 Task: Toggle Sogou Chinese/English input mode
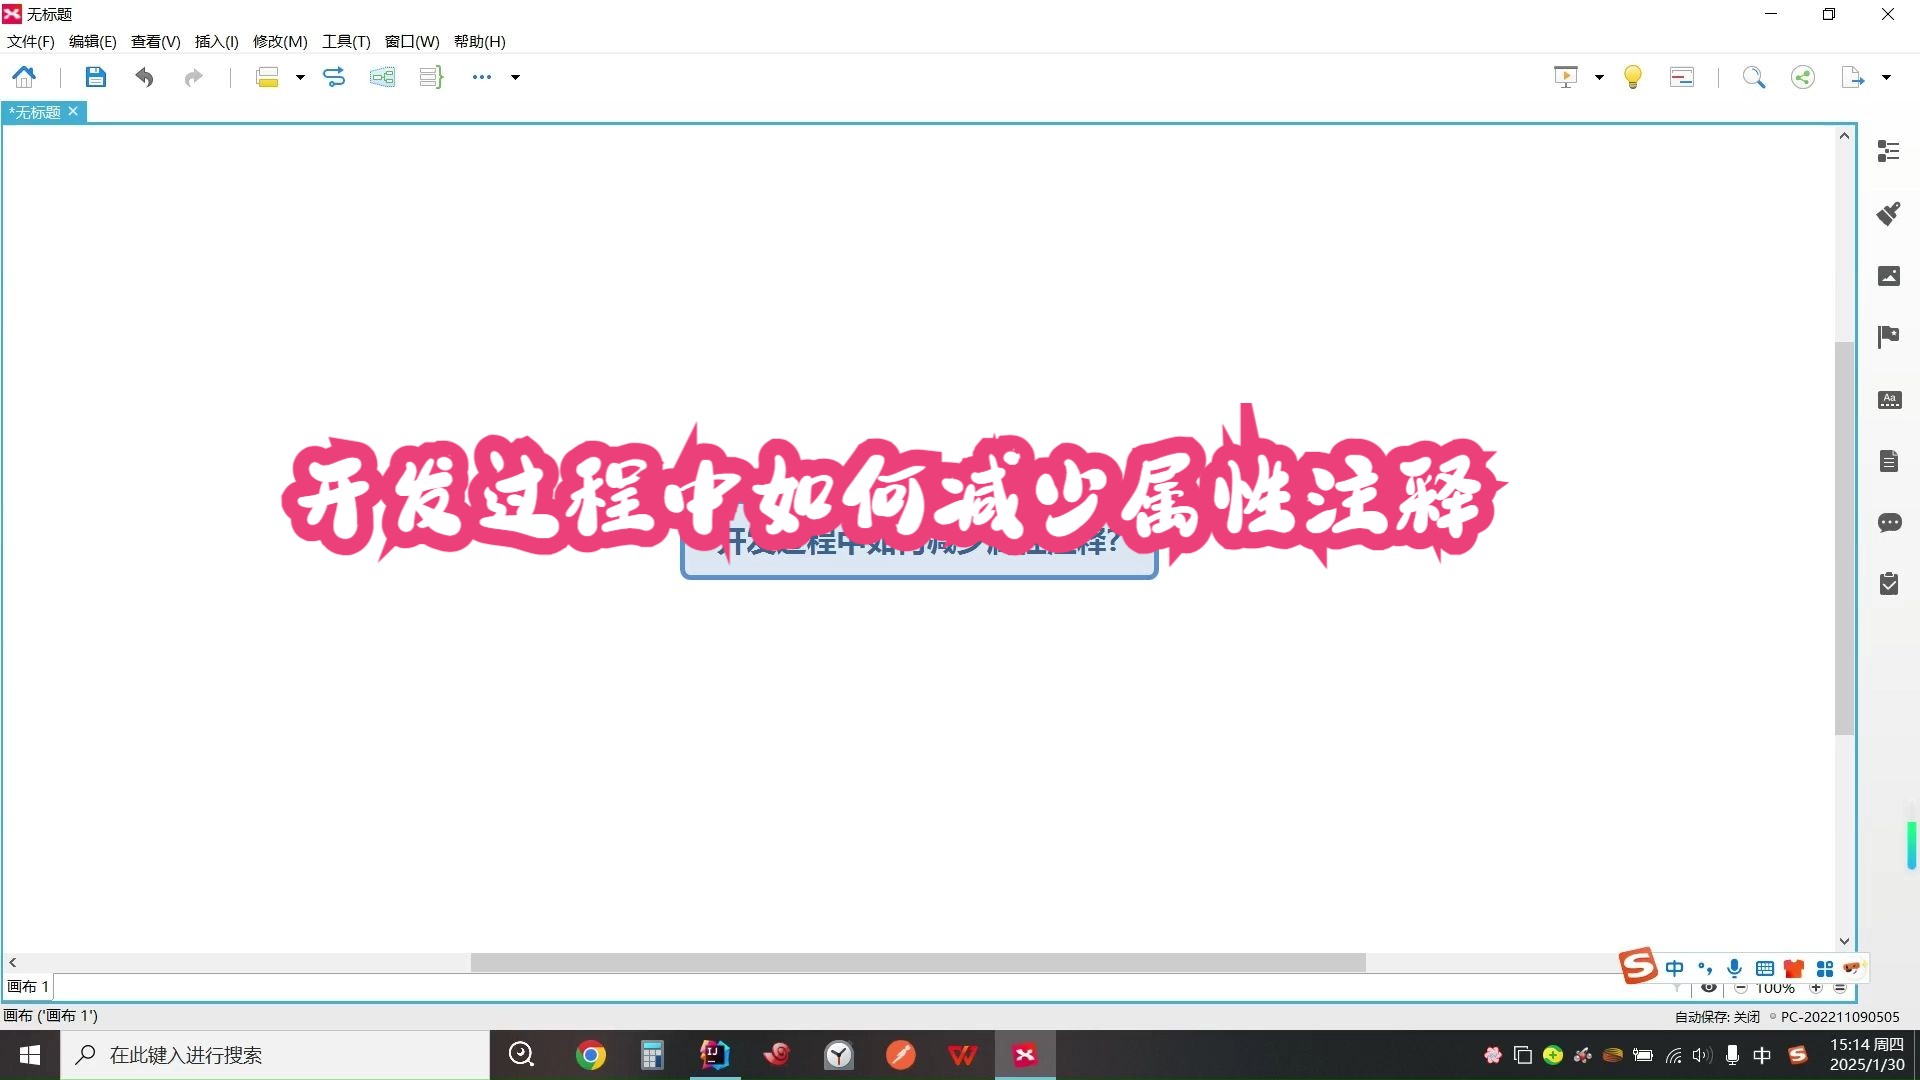pyautogui.click(x=1674, y=968)
